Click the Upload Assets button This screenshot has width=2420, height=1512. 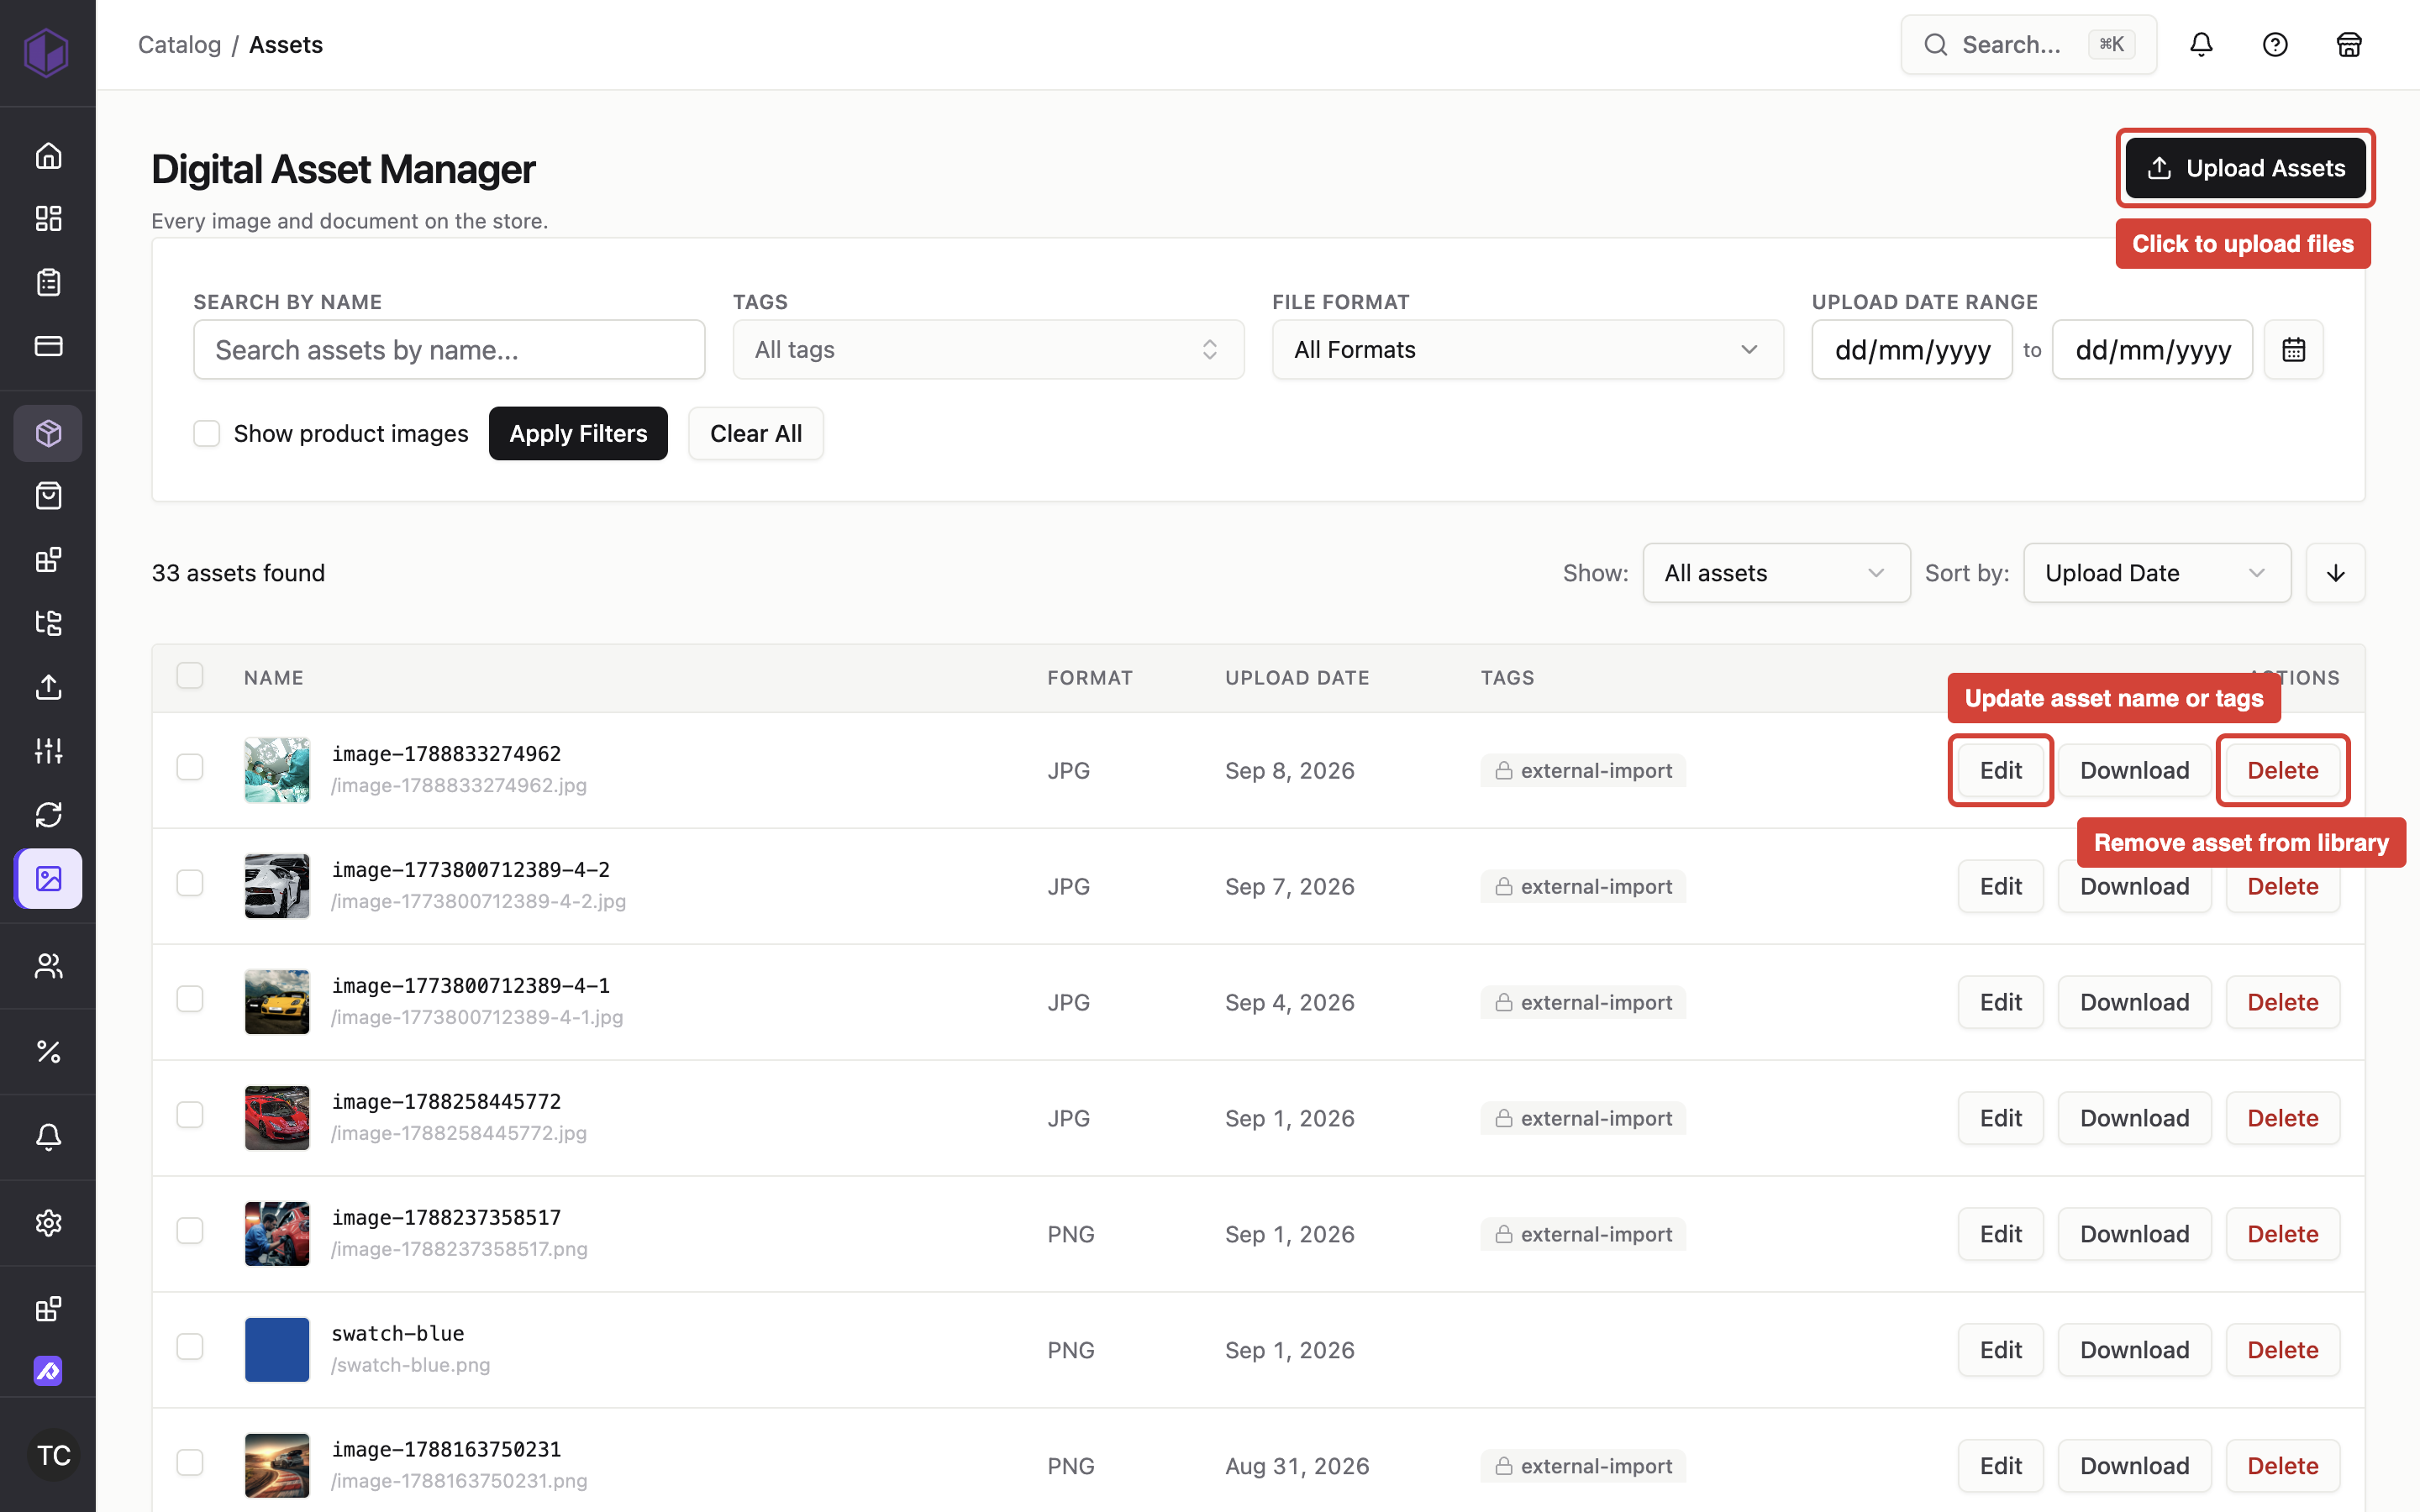coord(2245,168)
